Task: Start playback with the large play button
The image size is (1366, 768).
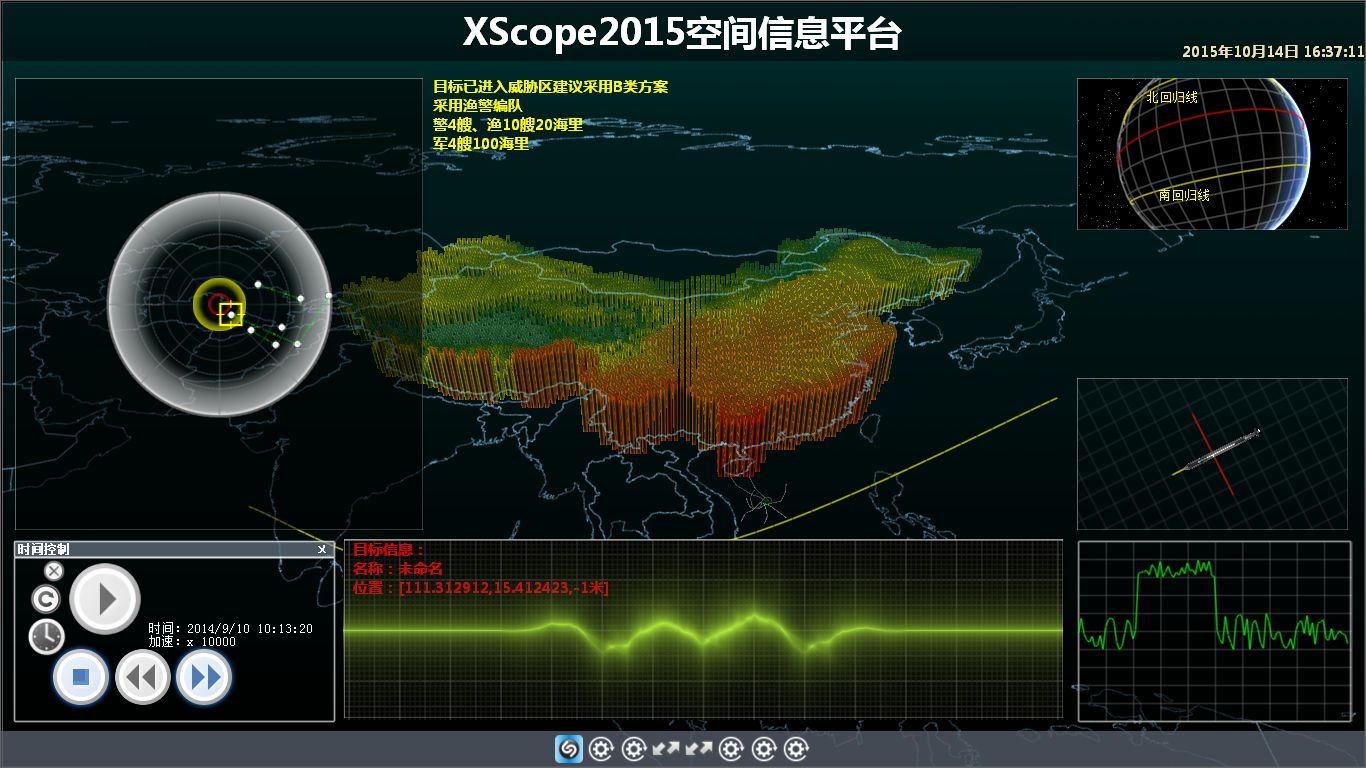Action: point(105,598)
